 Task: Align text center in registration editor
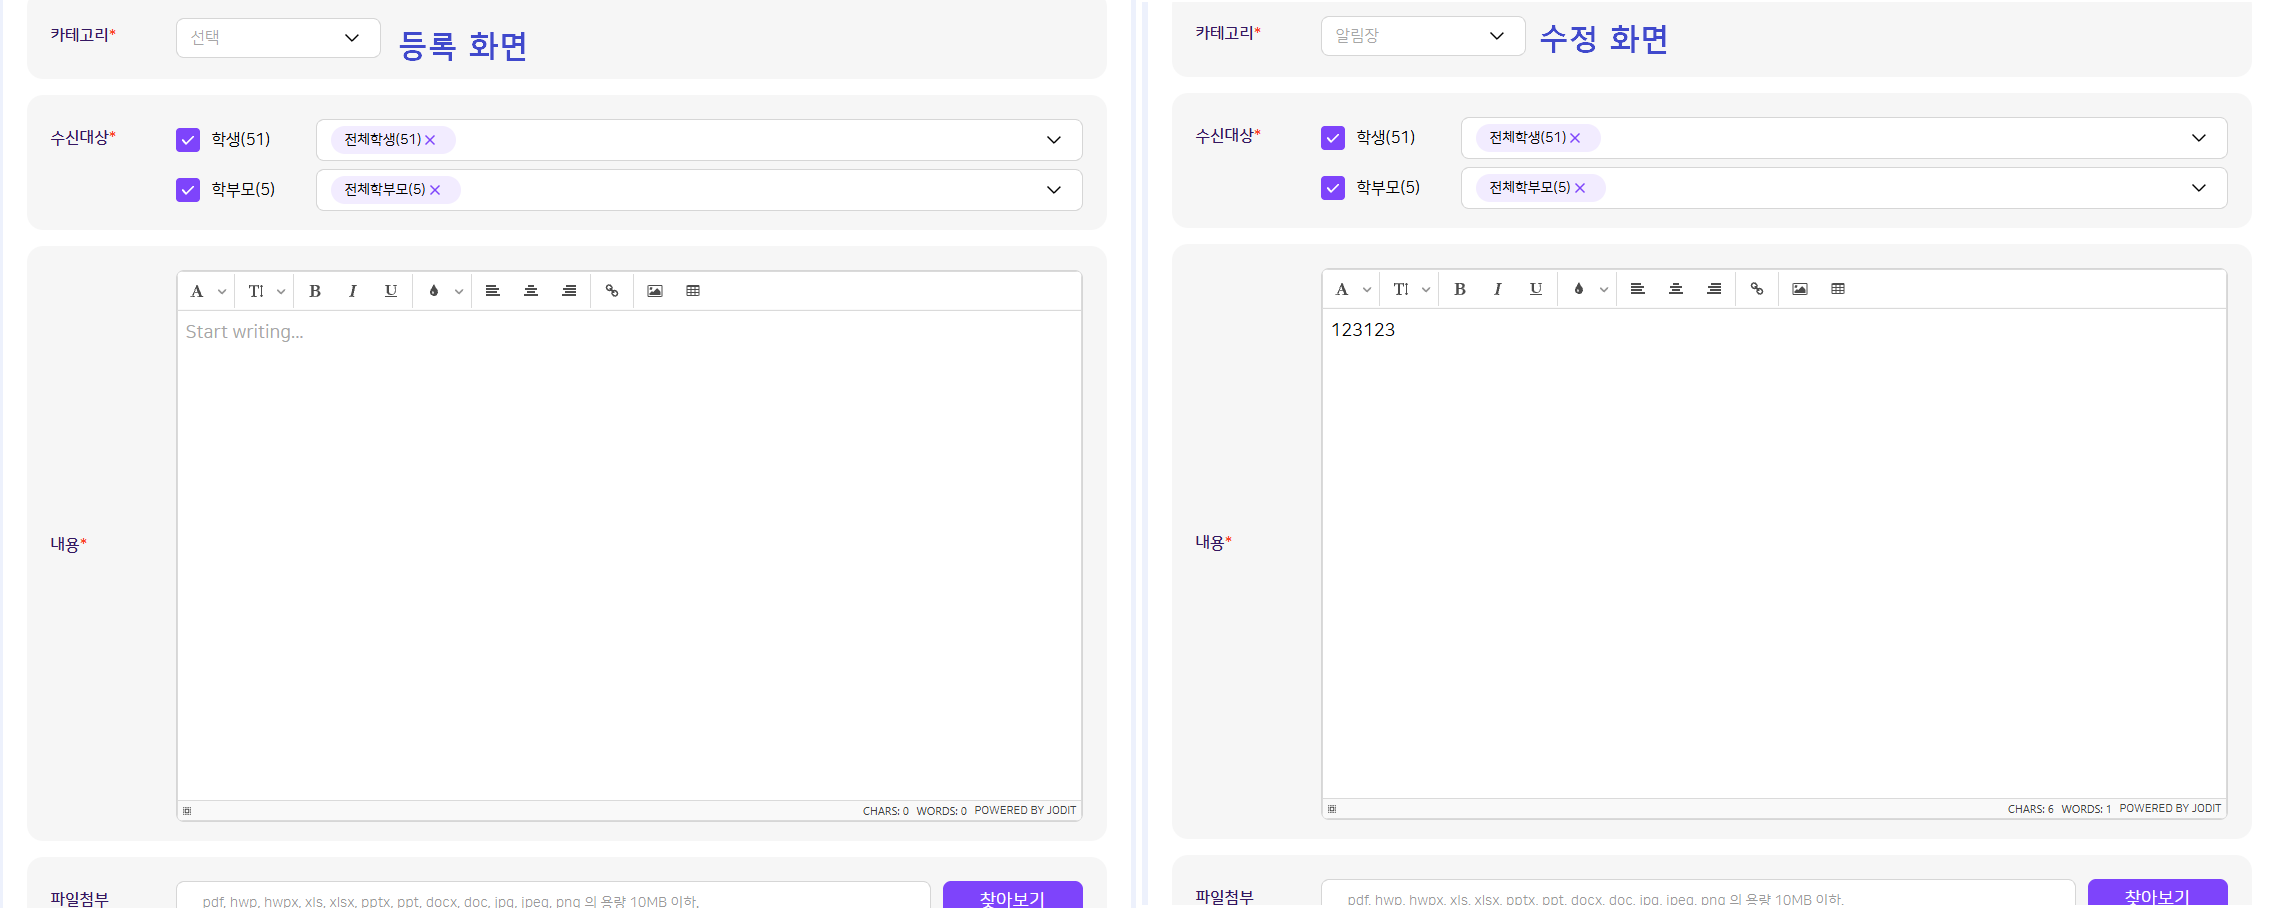531,291
